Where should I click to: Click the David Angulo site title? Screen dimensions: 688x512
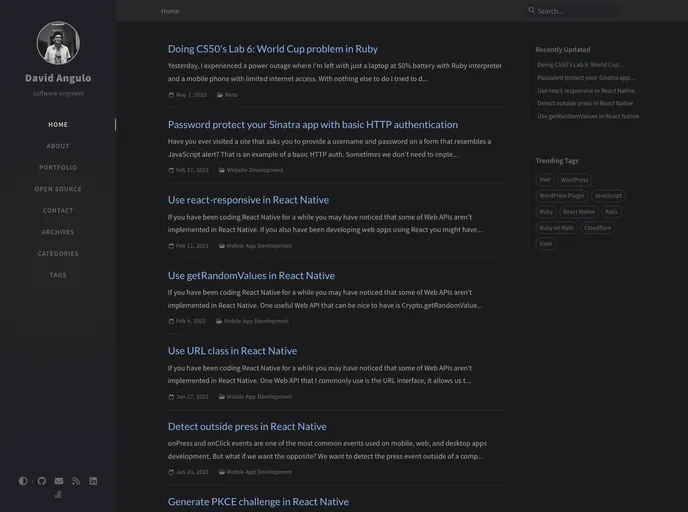[58, 78]
